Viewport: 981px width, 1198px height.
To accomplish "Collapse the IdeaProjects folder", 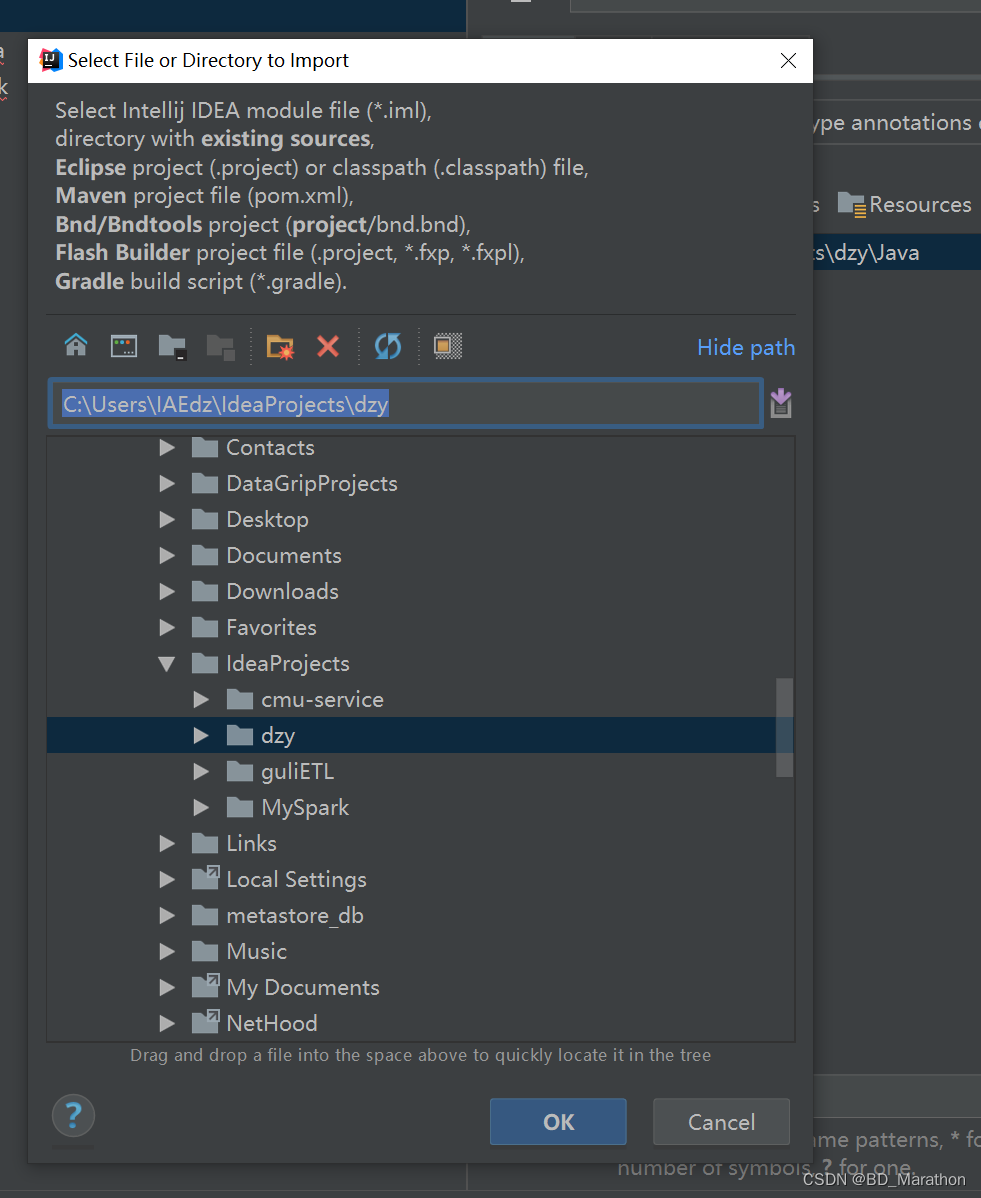I will click(x=167, y=664).
